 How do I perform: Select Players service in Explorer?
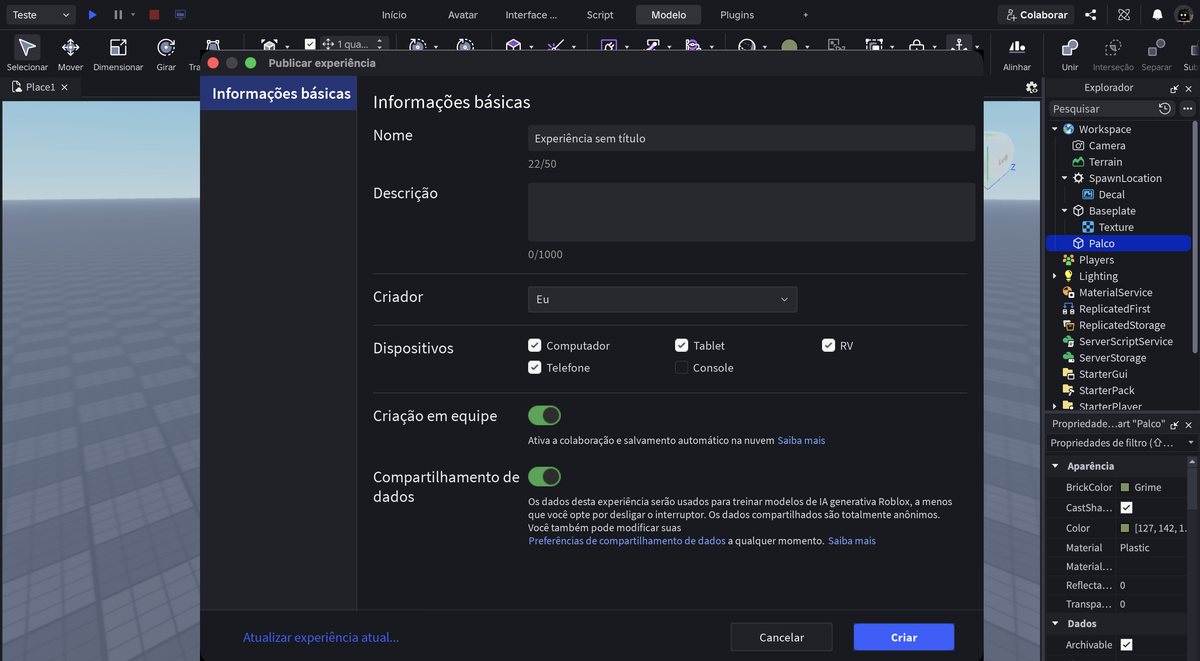pyautogui.click(x=1096, y=260)
